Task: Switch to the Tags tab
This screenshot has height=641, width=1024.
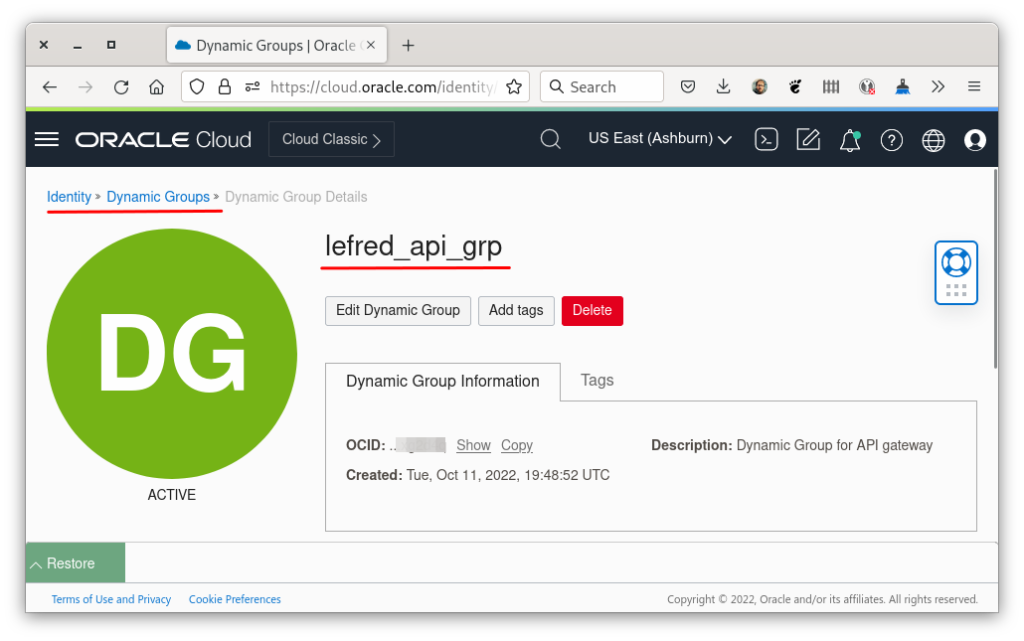Action: coord(597,380)
